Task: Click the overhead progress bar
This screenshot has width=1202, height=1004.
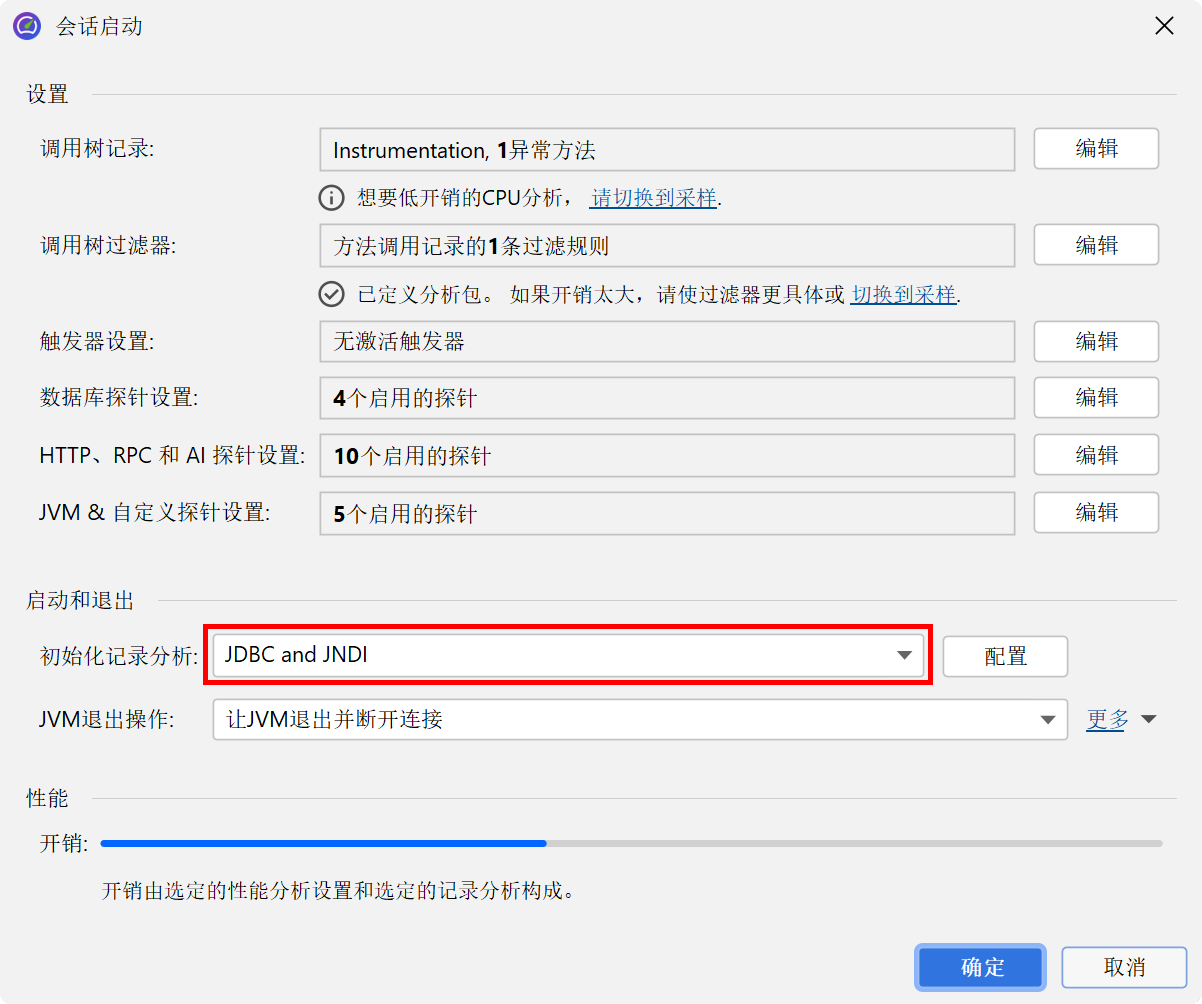Action: 630,843
